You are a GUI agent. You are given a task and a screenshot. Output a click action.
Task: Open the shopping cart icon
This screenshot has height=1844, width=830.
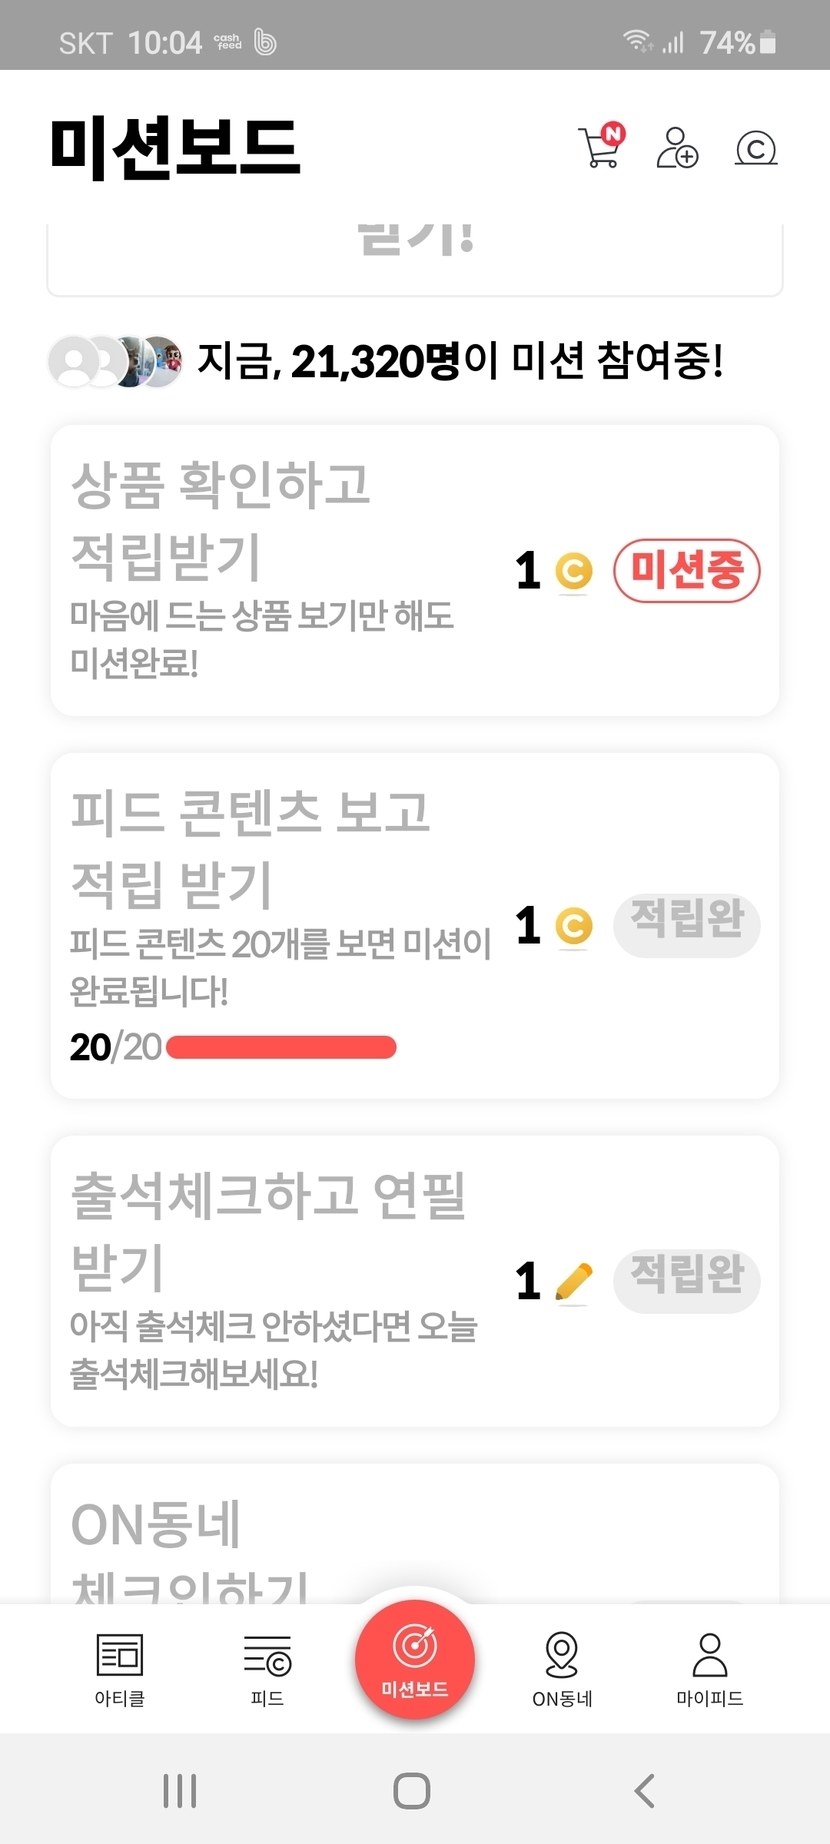(601, 147)
